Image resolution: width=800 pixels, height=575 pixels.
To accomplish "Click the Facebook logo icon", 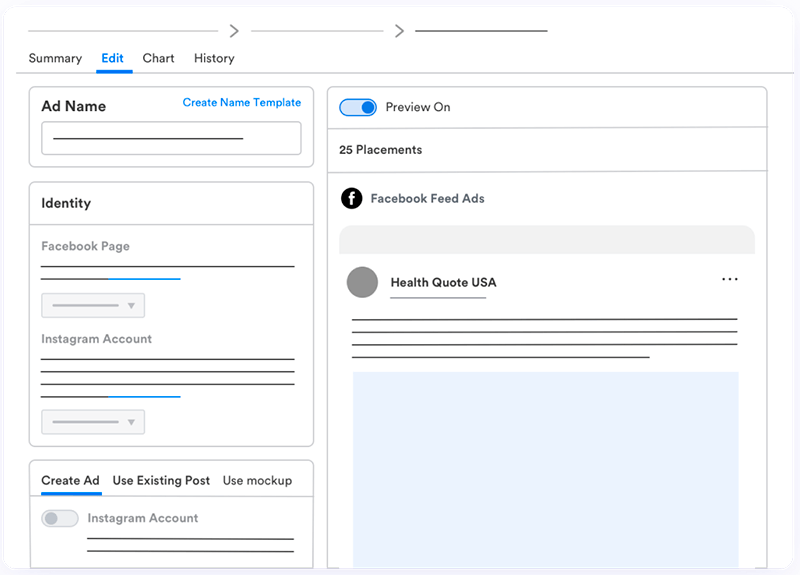I will (x=351, y=198).
